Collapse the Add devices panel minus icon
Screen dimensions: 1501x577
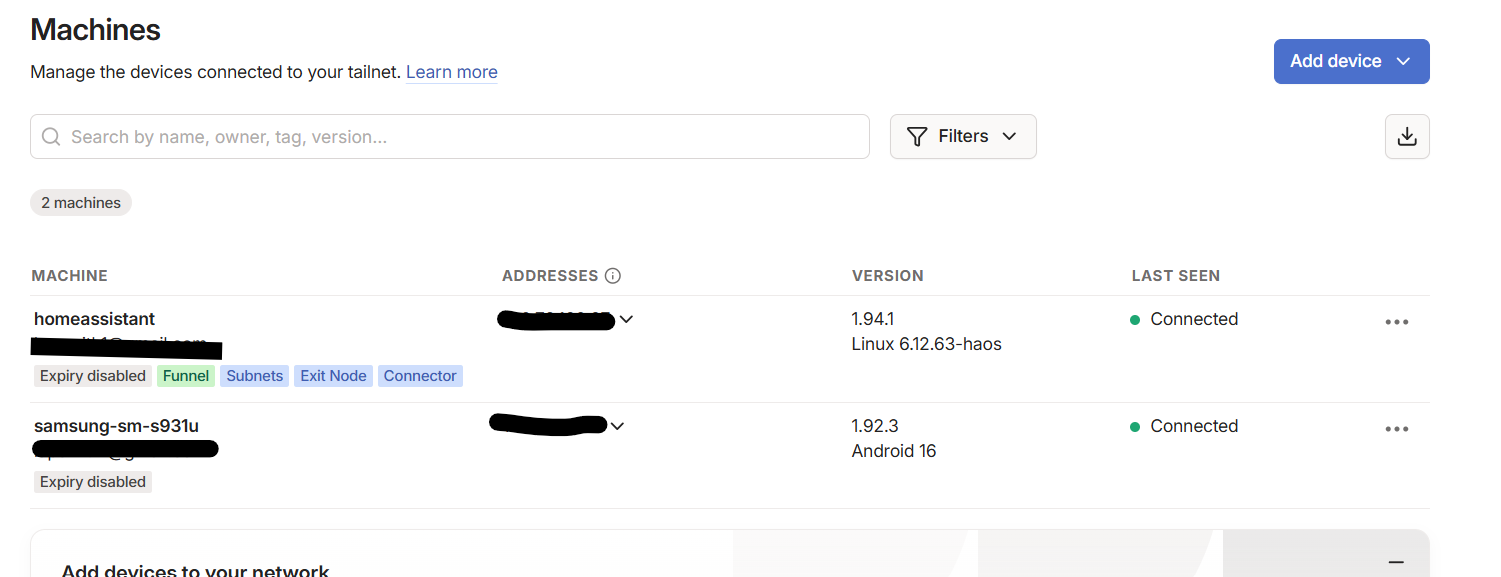[1396, 563]
